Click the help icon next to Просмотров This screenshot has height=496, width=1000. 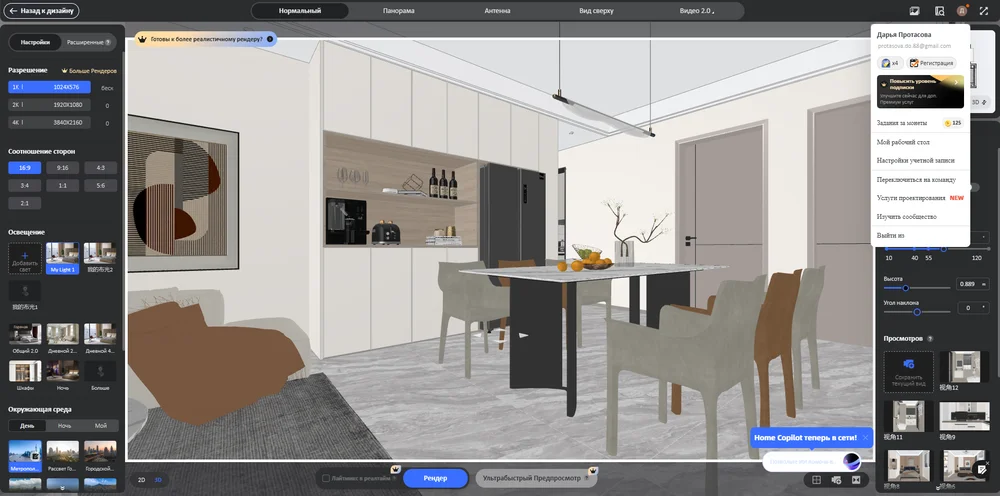coord(930,339)
